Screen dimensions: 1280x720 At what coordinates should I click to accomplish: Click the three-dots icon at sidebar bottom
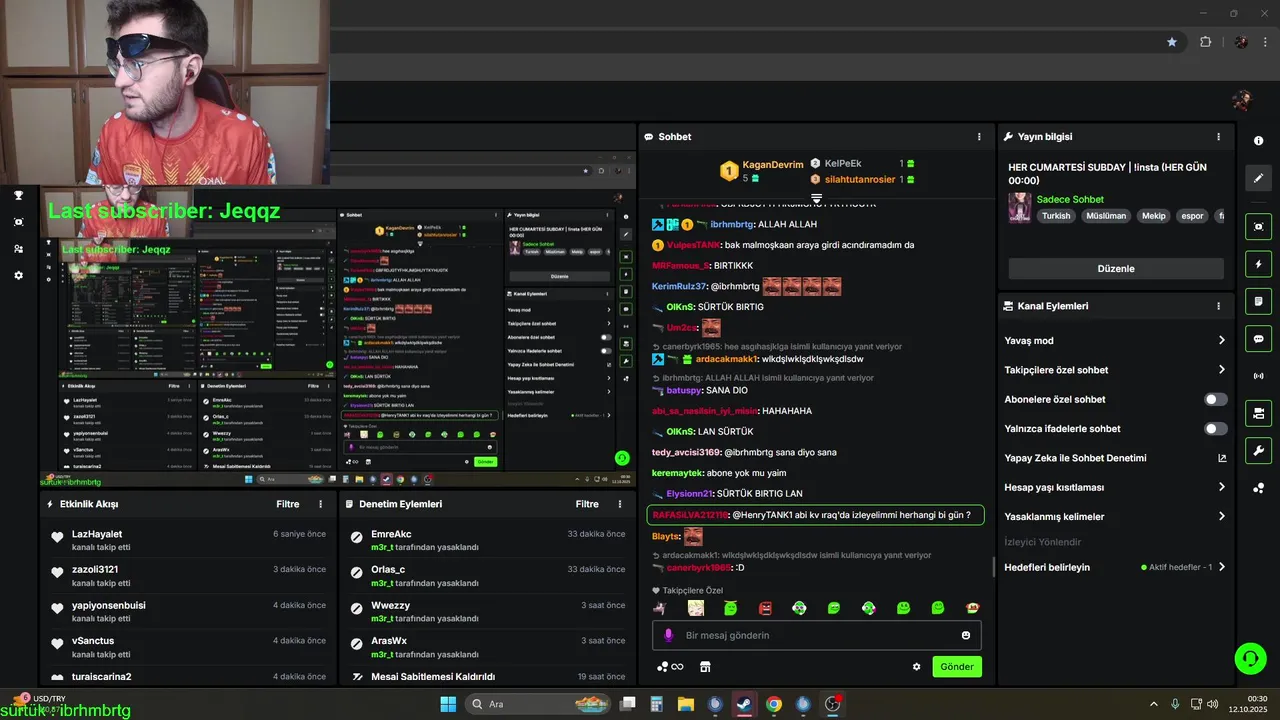pos(1258,488)
